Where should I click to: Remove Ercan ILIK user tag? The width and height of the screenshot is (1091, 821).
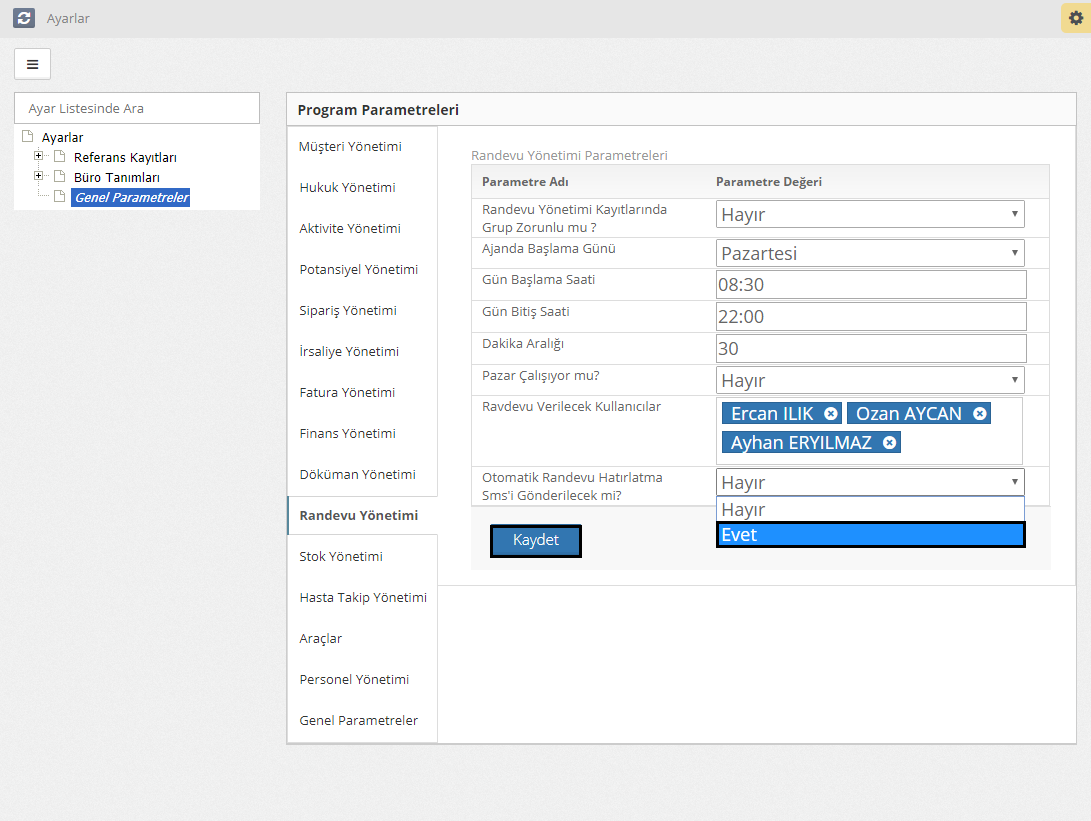[831, 414]
